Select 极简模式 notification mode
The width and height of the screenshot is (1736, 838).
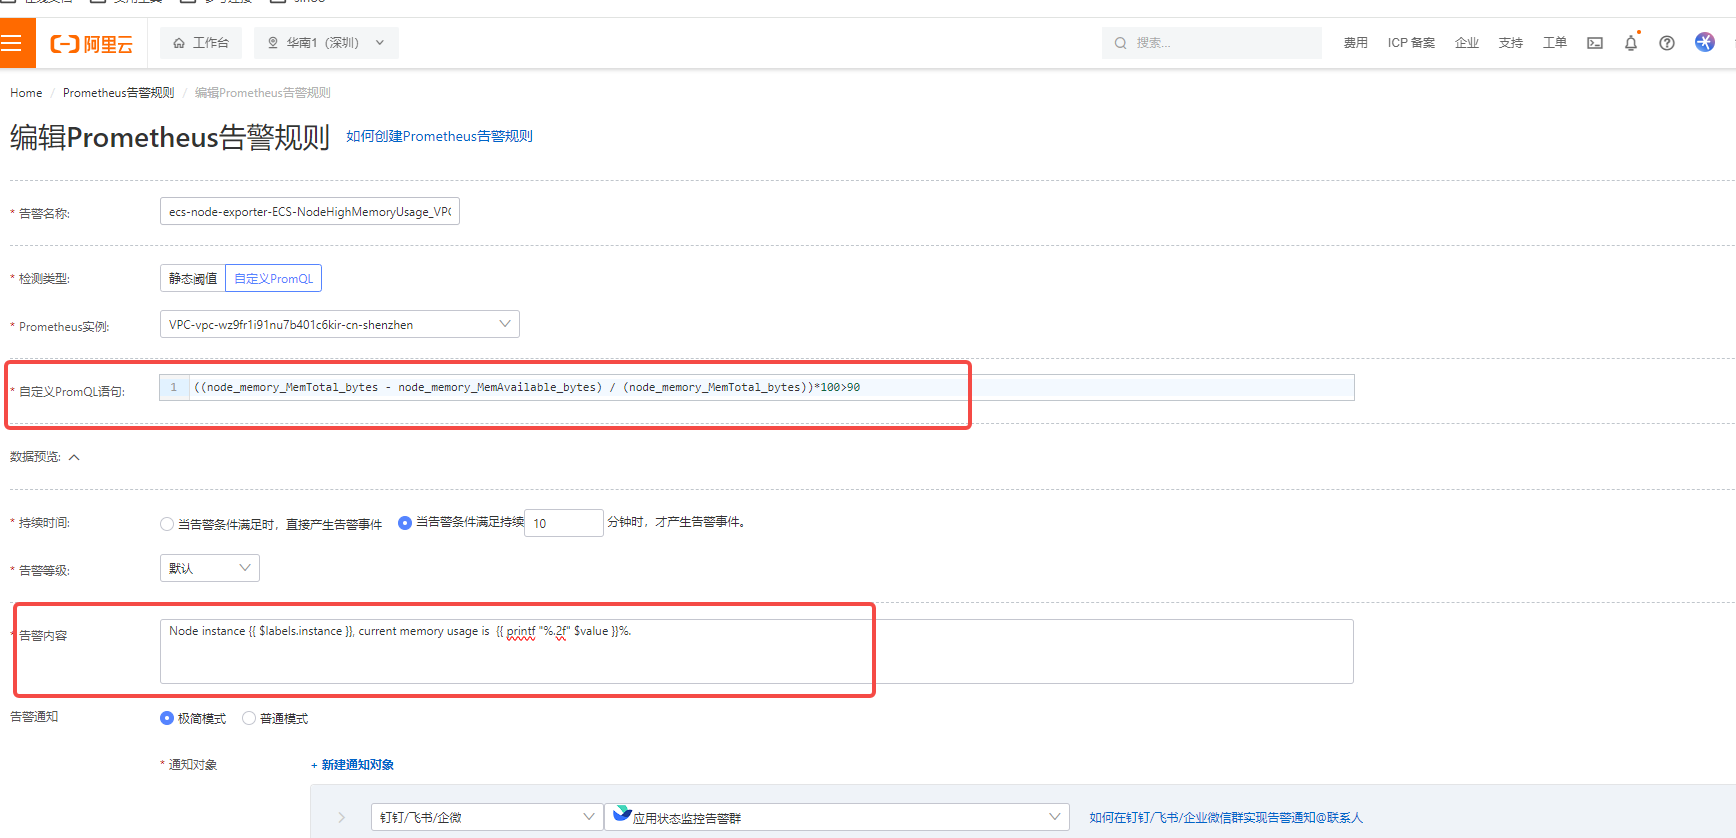pyautogui.click(x=167, y=718)
